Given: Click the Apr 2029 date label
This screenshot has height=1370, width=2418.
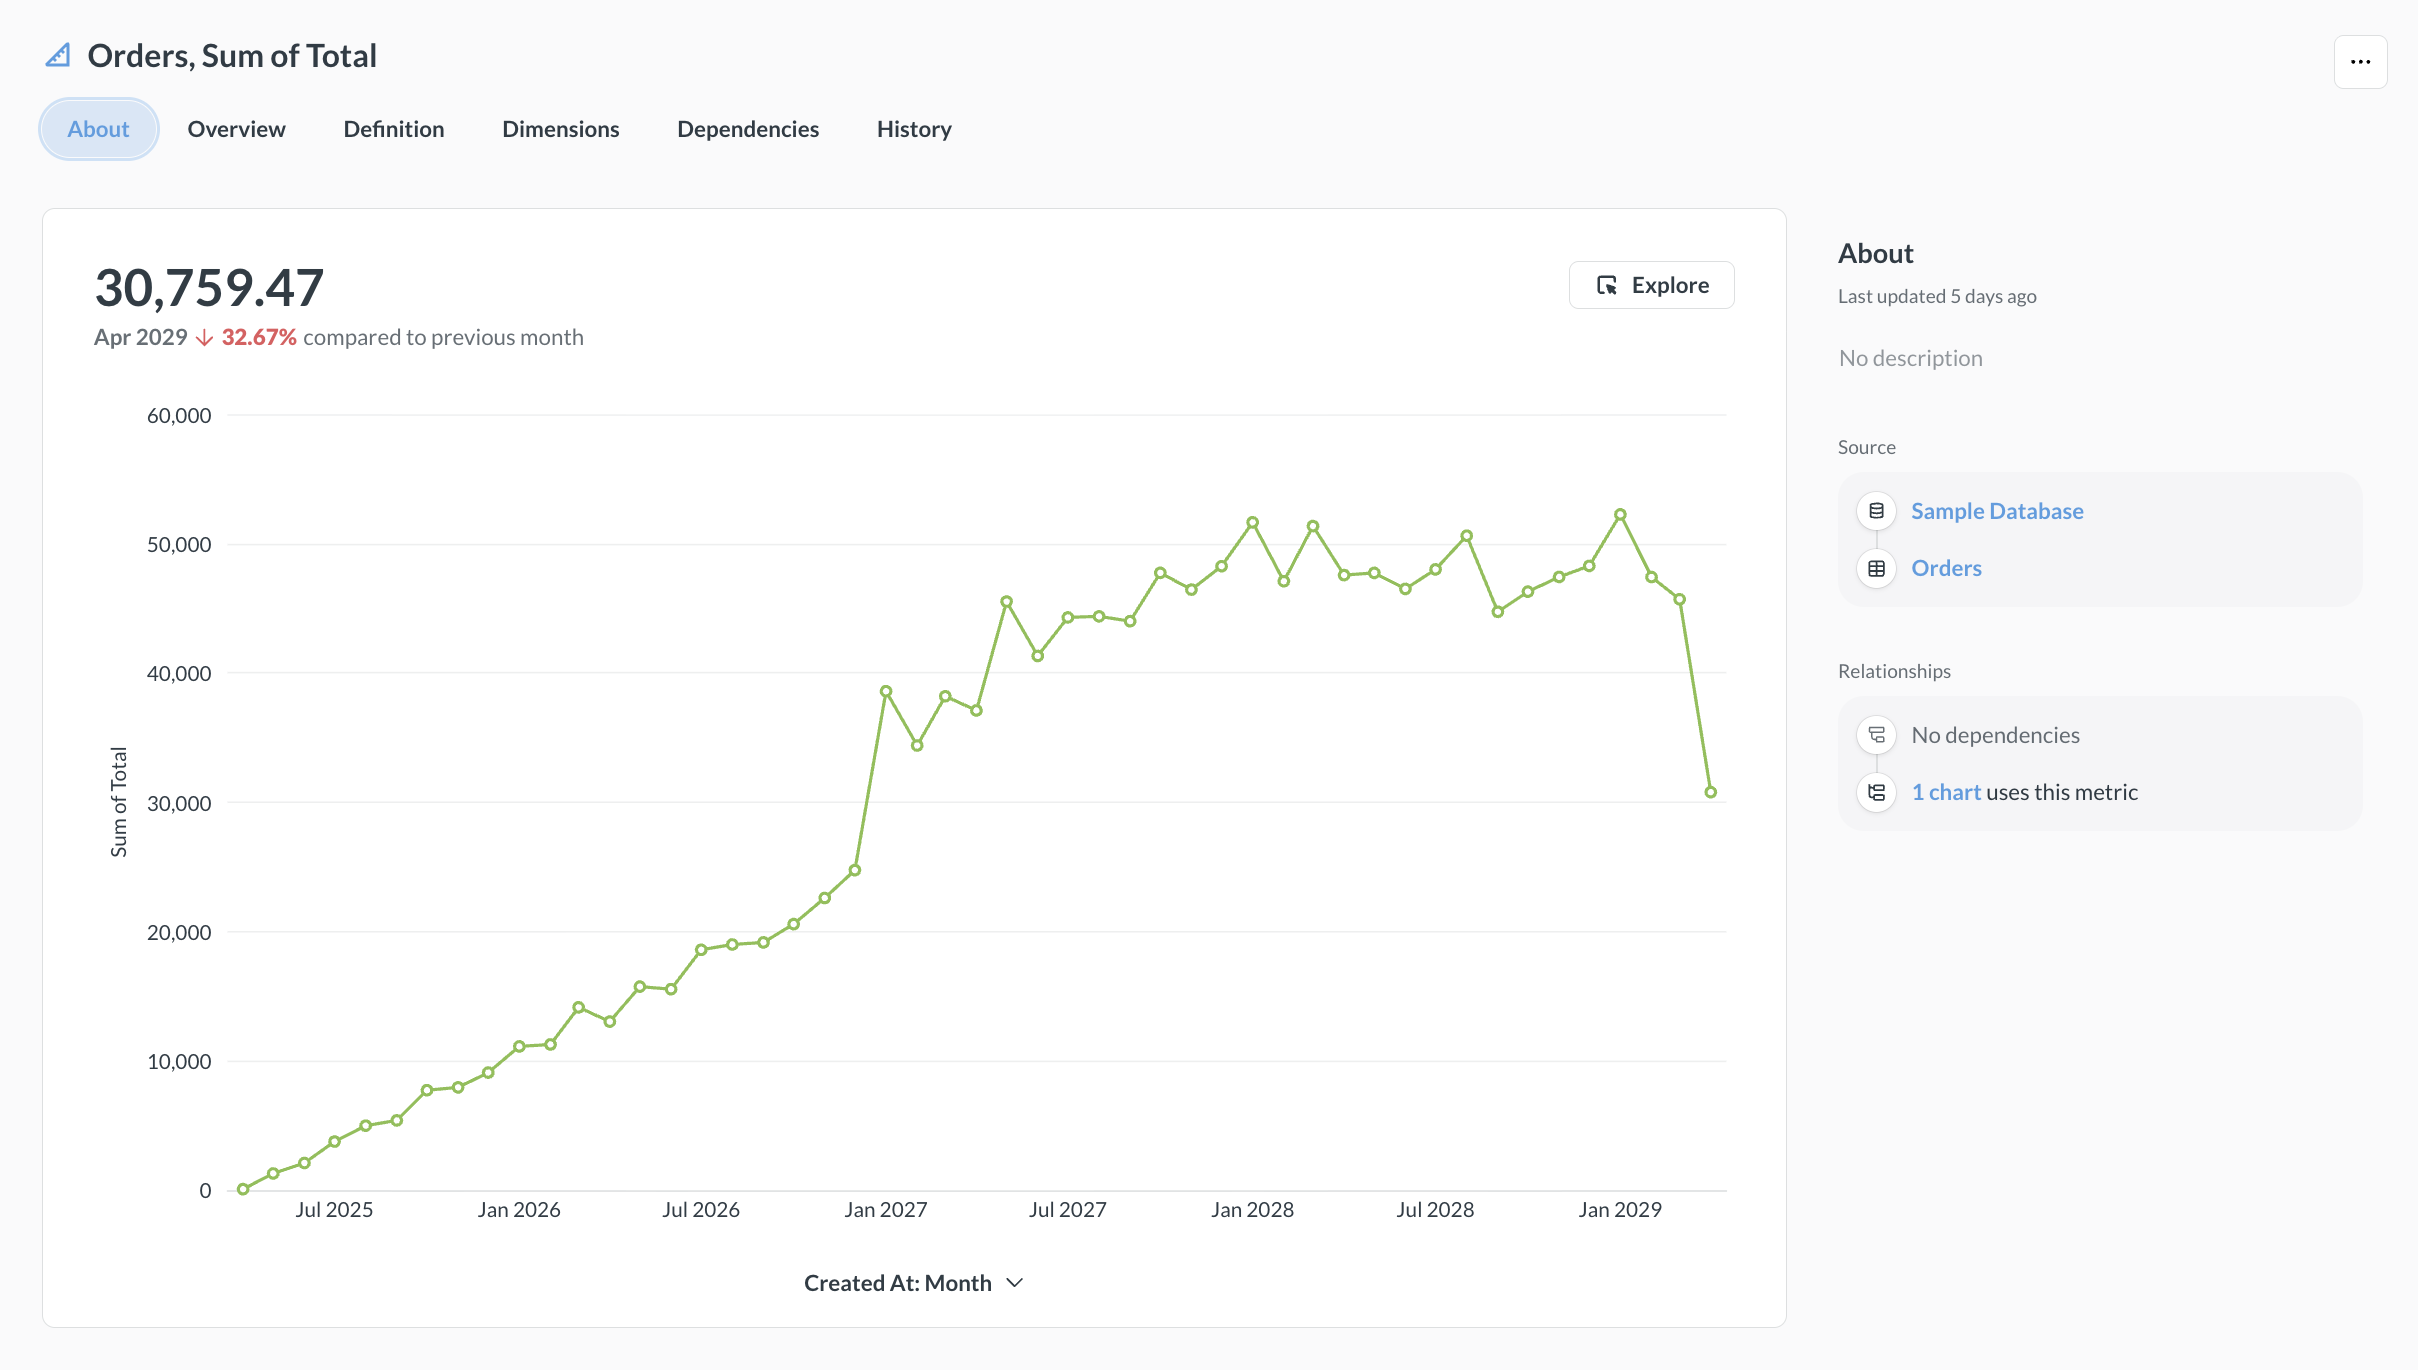Looking at the screenshot, I should pos(141,338).
